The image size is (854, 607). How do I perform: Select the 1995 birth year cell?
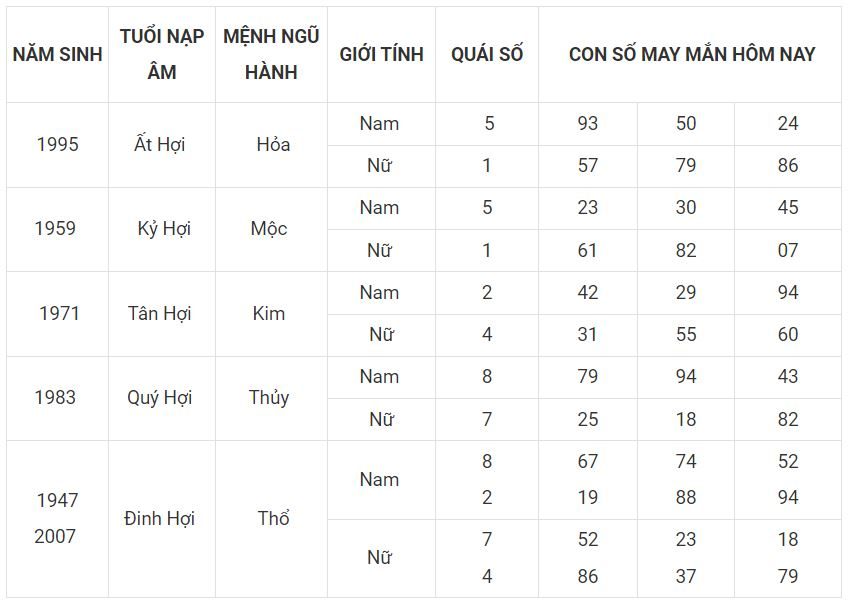point(57,144)
